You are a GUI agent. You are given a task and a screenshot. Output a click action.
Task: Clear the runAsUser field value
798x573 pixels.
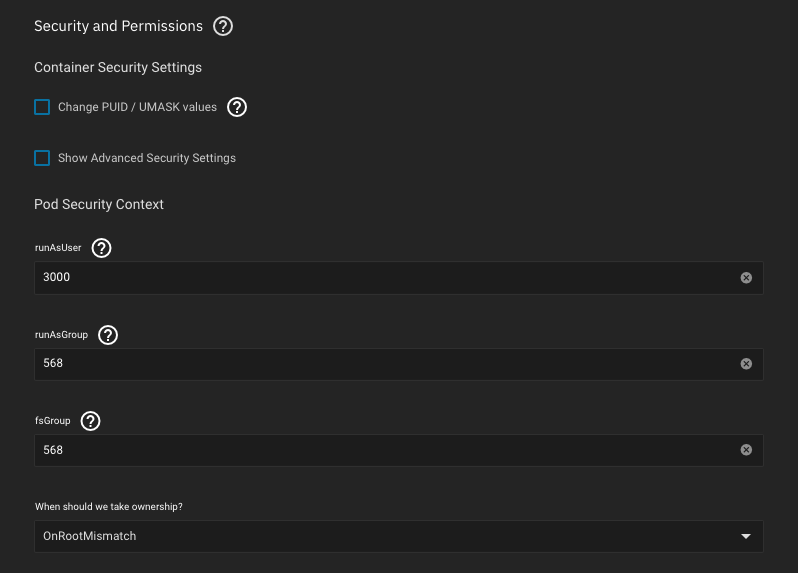pyautogui.click(x=746, y=278)
